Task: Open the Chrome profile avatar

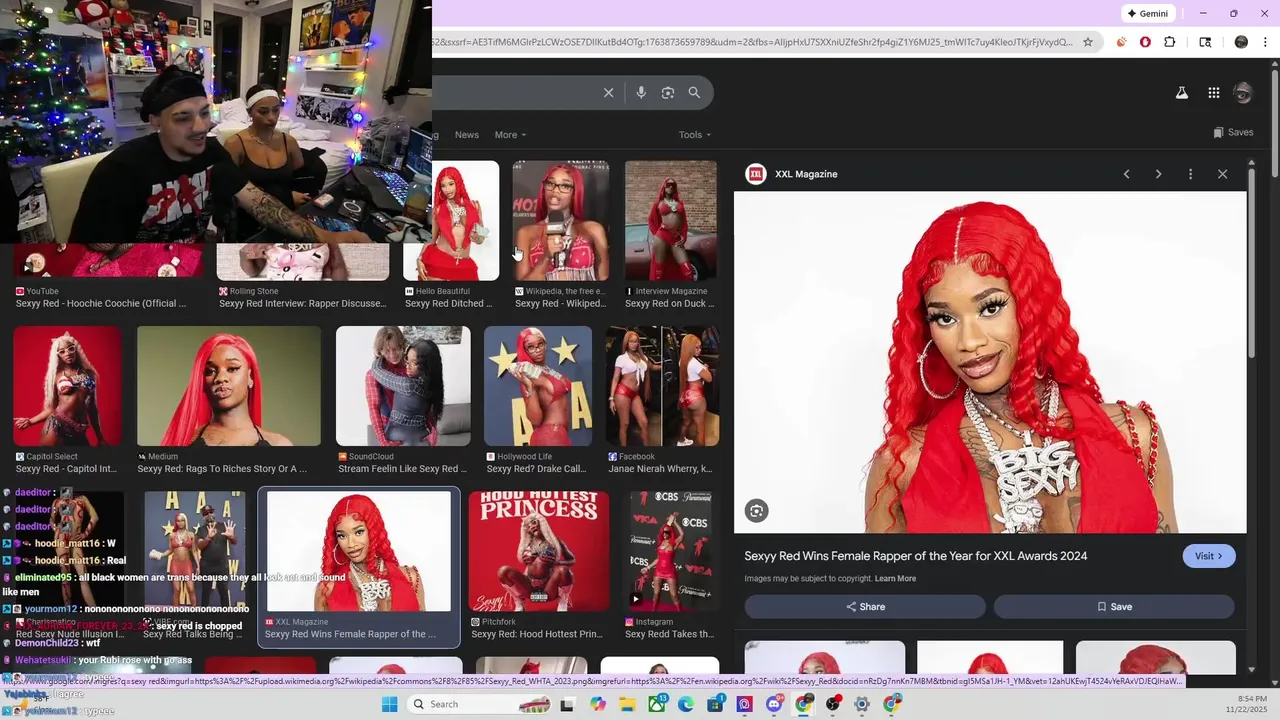Action: point(1241,42)
